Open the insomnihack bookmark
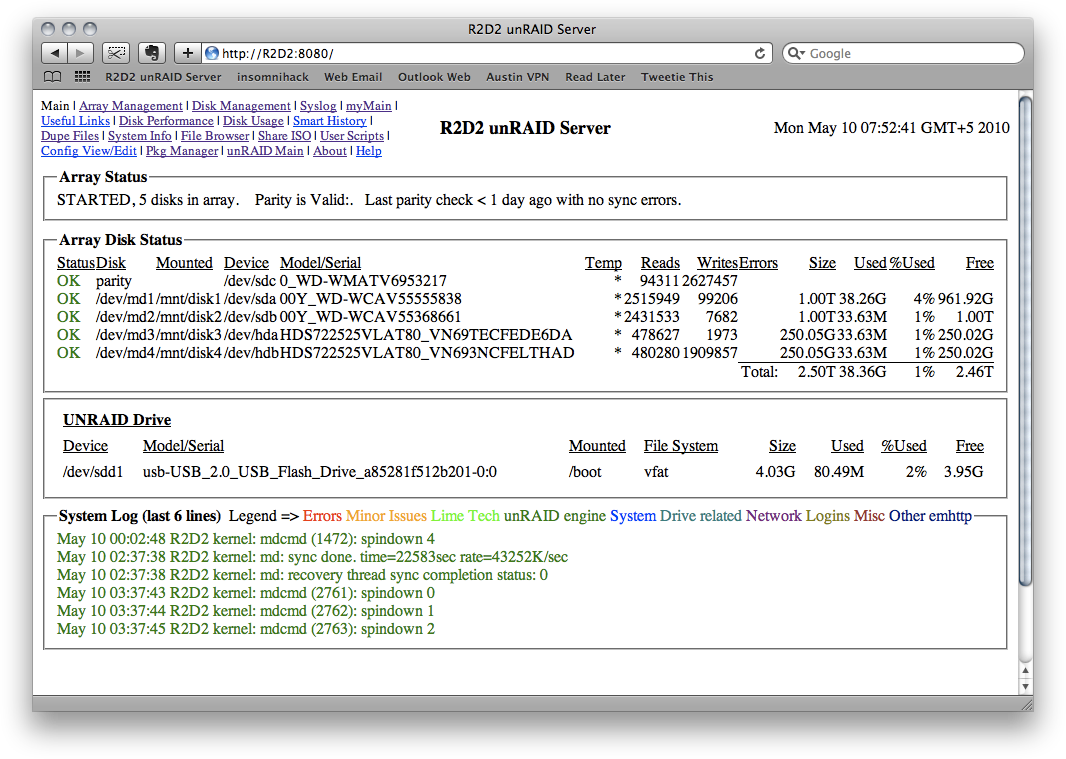 (273, 77)
